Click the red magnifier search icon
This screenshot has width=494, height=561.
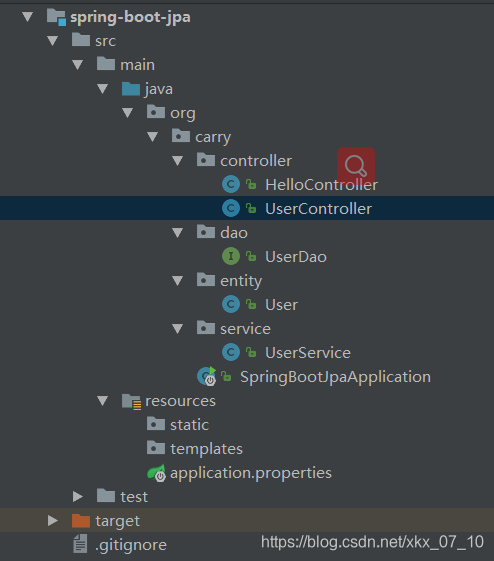click(x=356, y=165)
